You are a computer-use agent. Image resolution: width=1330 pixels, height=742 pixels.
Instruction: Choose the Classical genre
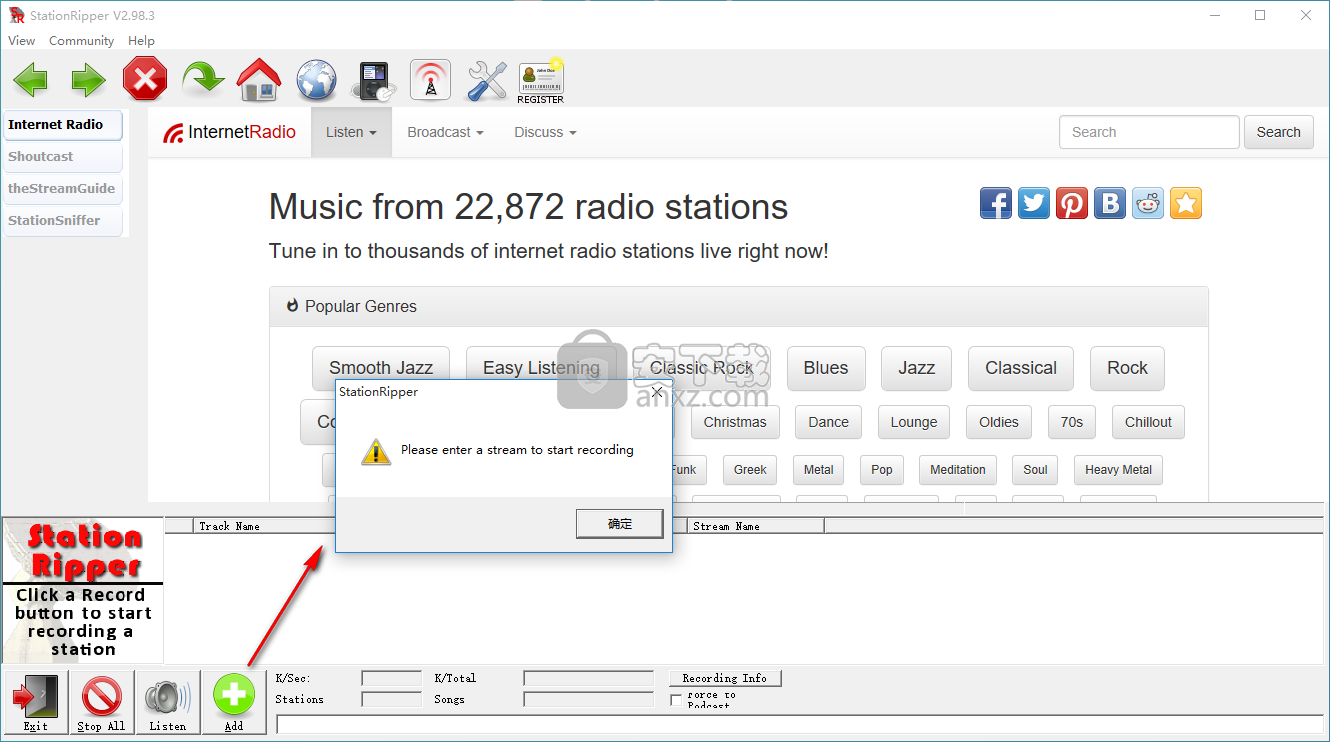1021,368
